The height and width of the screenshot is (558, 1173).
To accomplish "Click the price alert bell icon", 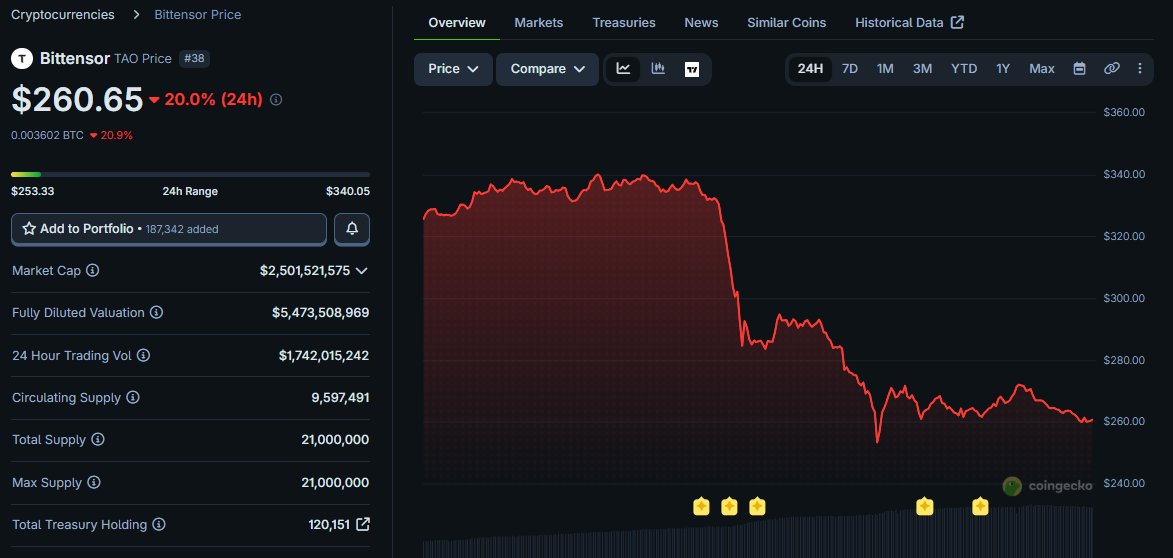I will point(352,229).
